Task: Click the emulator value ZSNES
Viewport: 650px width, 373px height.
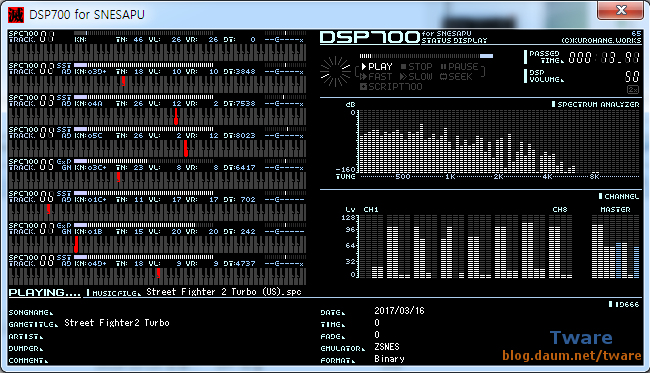Action: pyautogui.click(x=387, y=346)
